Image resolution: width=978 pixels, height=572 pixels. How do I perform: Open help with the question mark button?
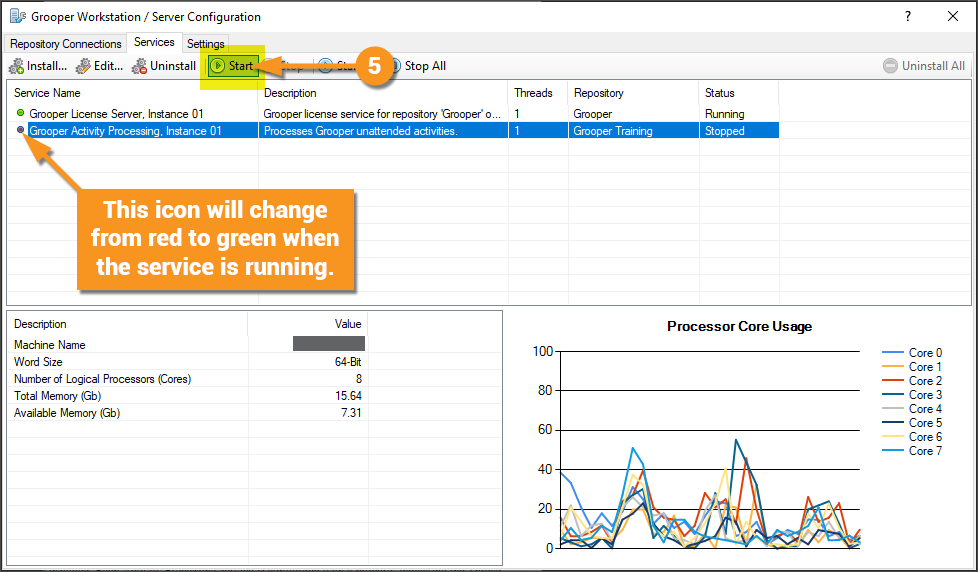tap(908, 16)
